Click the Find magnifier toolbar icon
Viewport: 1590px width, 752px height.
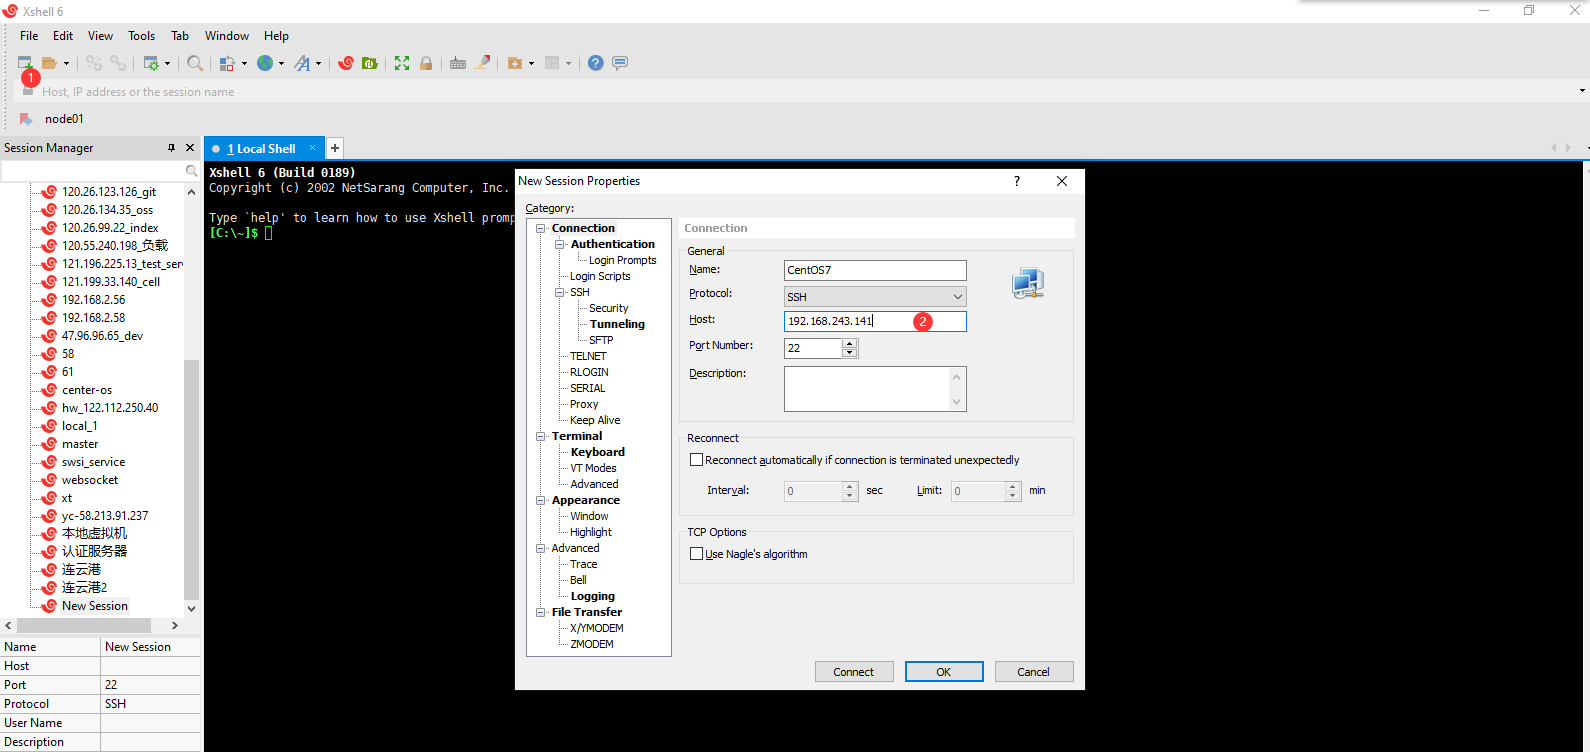[195, 63]
